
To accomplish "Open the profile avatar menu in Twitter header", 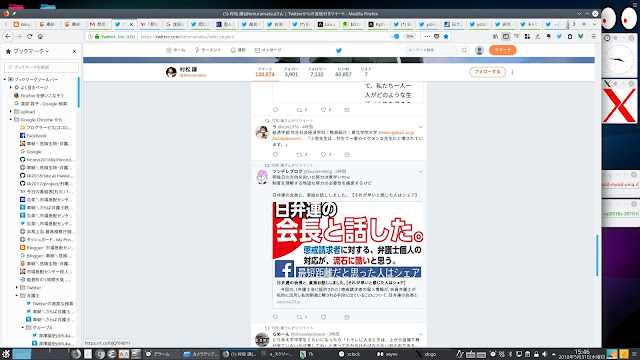I will click(x=480, y=50).
